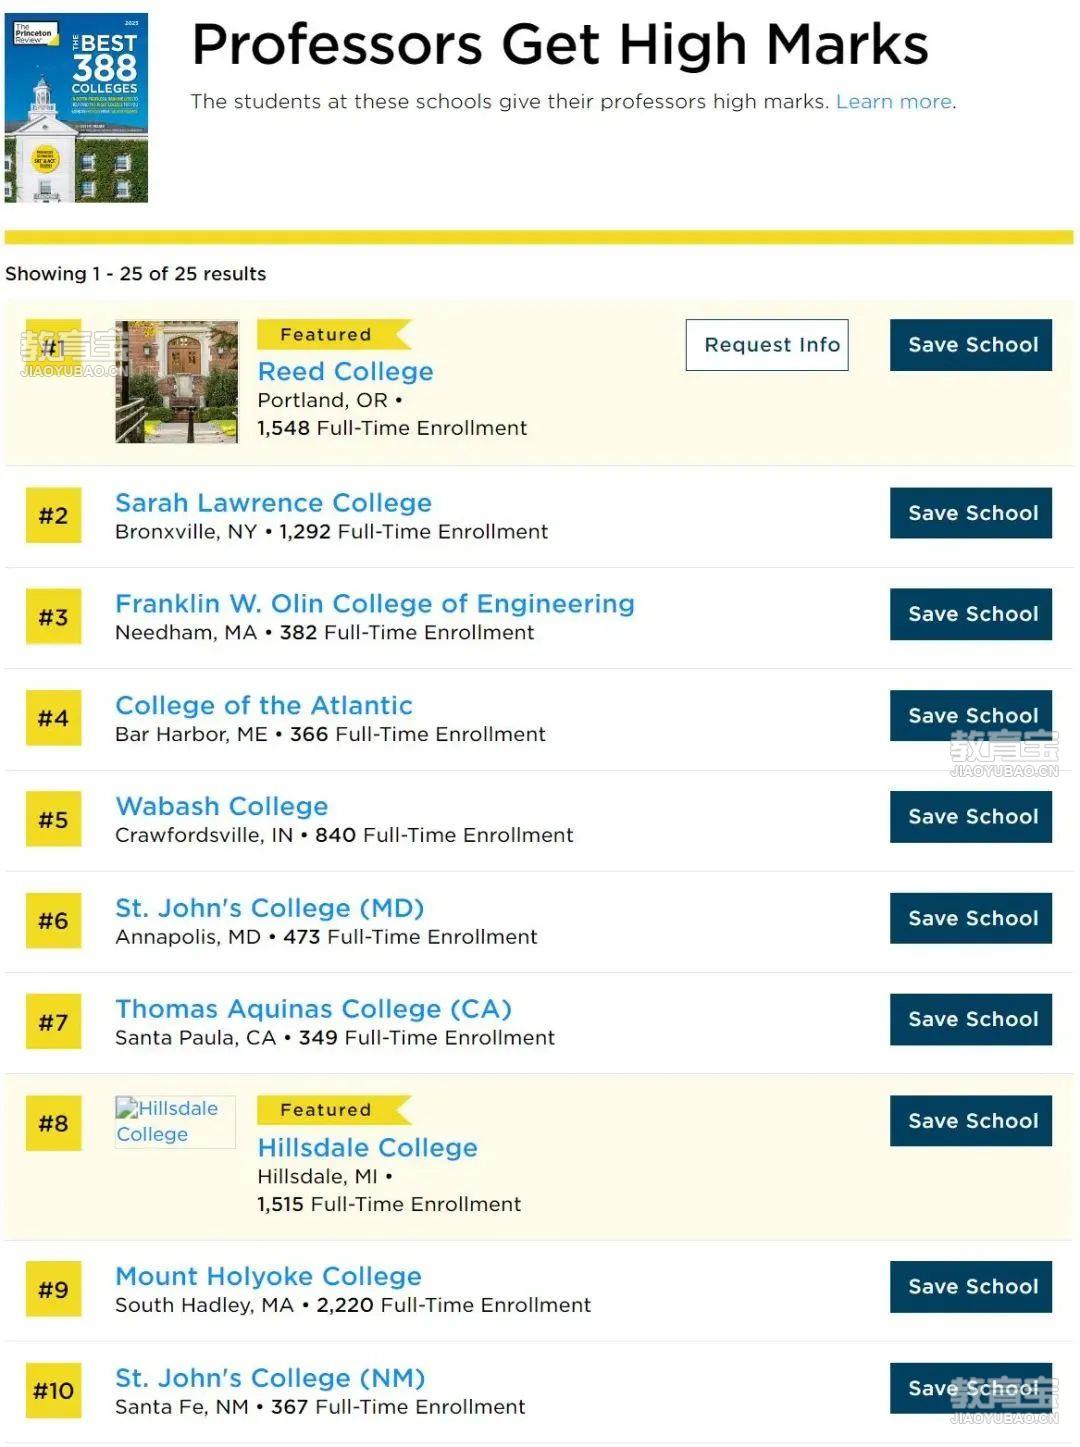Save Wabash College
This screenshot has width=1080, height=1447.
[x=971, y=817]
